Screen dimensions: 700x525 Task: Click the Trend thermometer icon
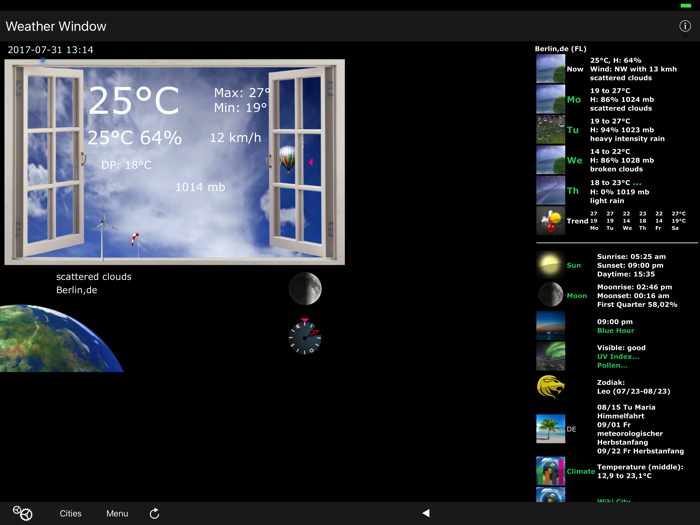point(550,221)
